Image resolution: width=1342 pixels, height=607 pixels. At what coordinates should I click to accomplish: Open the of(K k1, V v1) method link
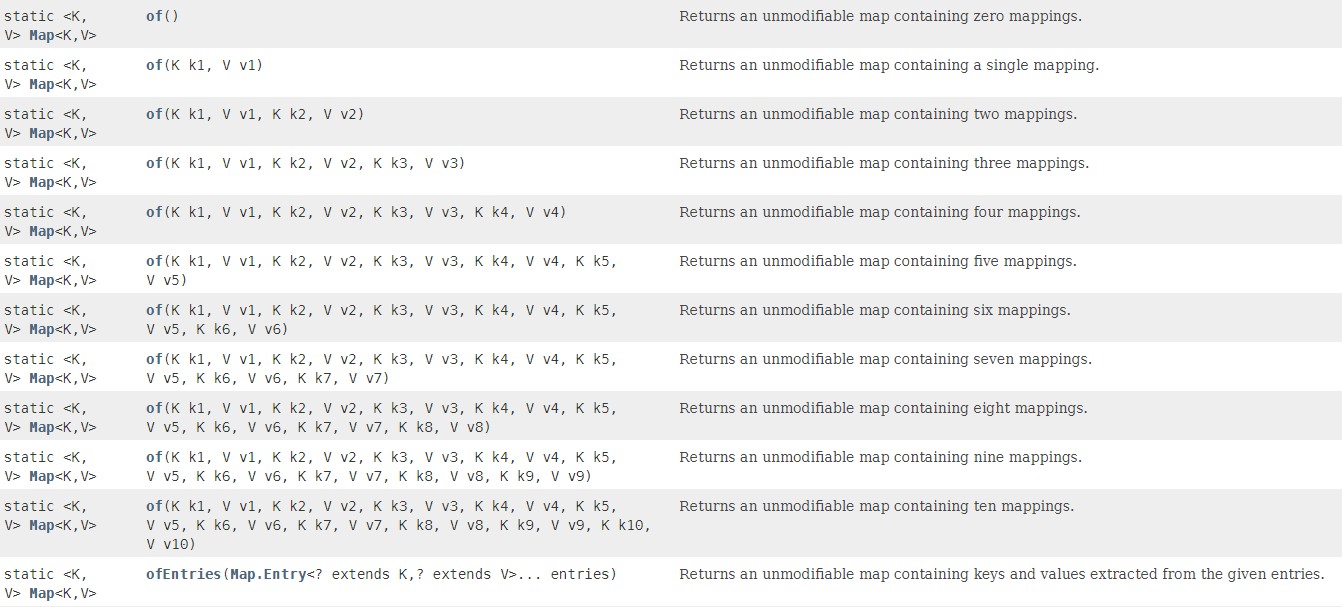point(154,66)
